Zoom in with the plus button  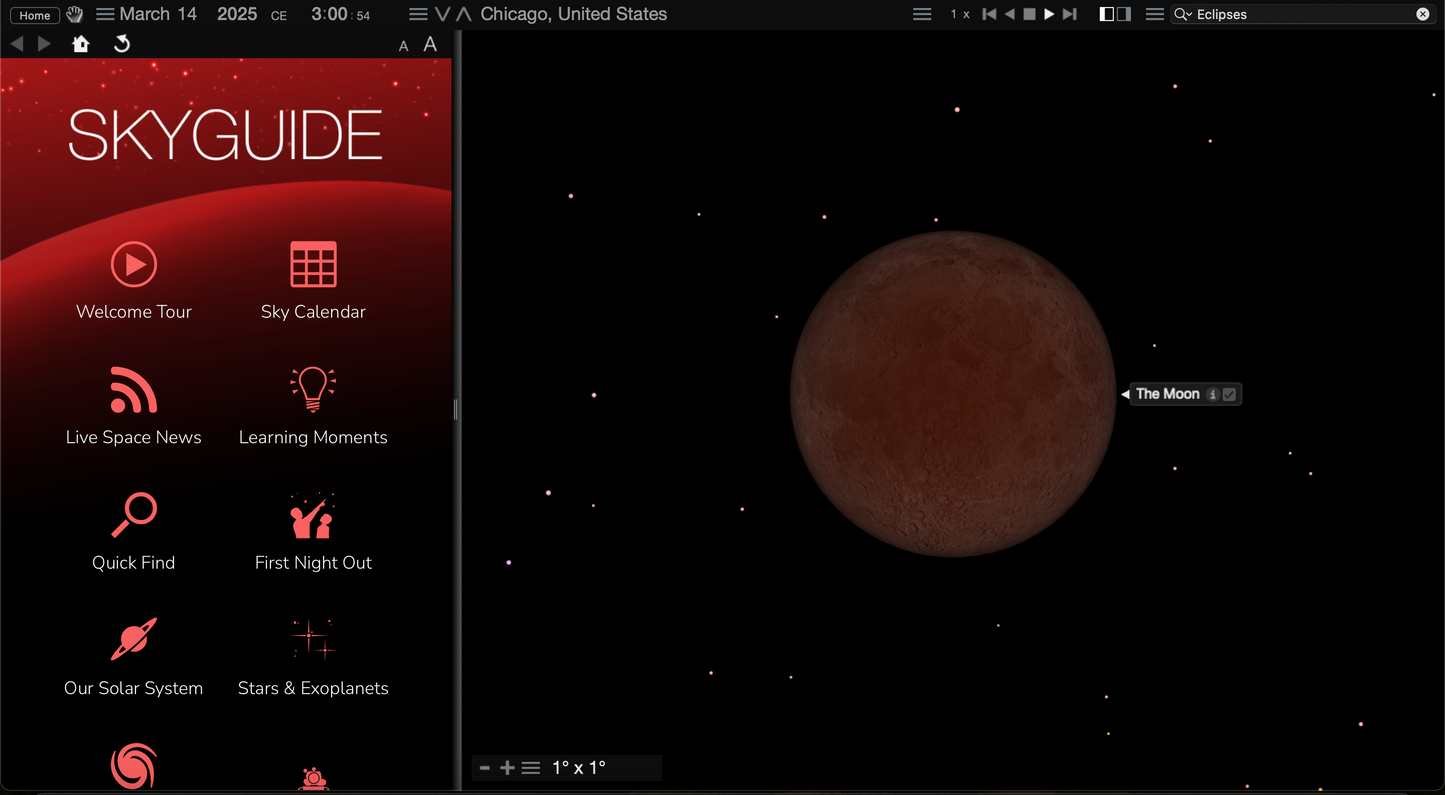click(507, 768)
